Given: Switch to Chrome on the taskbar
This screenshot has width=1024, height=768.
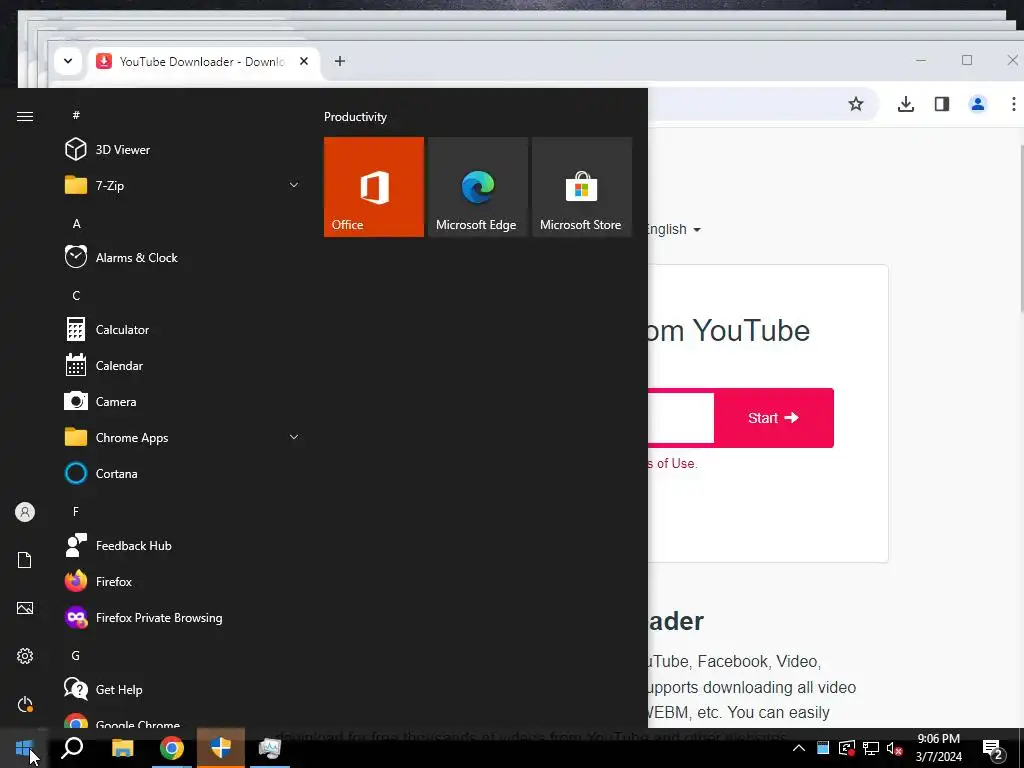Looking at the screenshot, I should (172, 748).
